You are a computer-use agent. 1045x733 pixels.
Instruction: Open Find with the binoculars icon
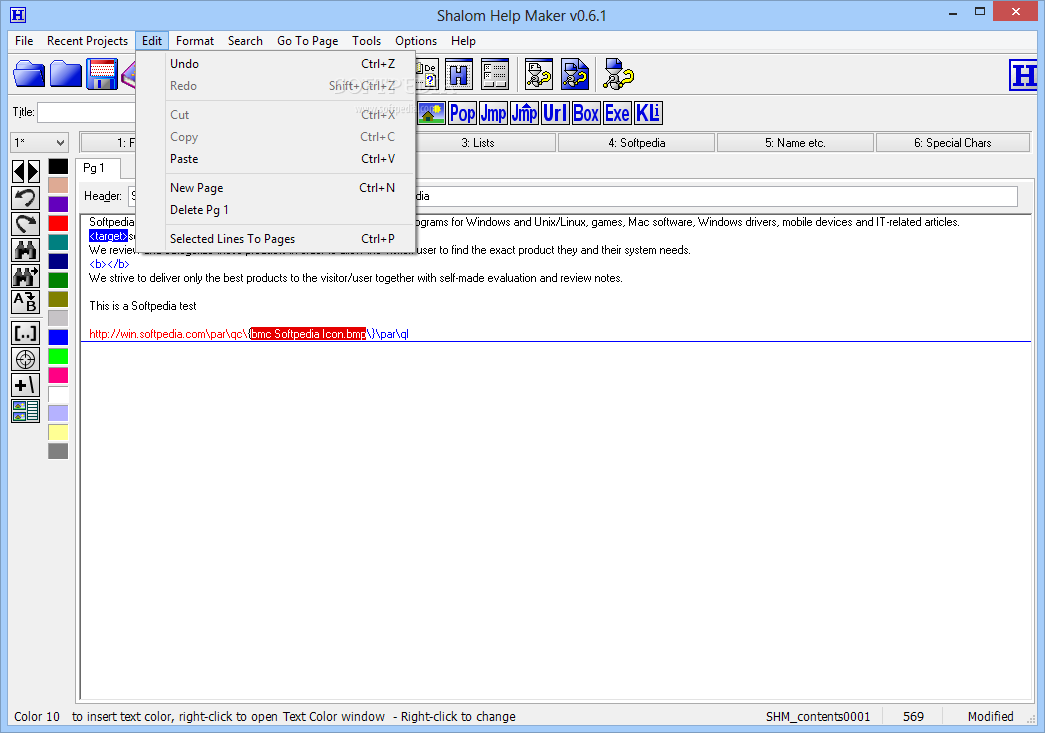25,250
